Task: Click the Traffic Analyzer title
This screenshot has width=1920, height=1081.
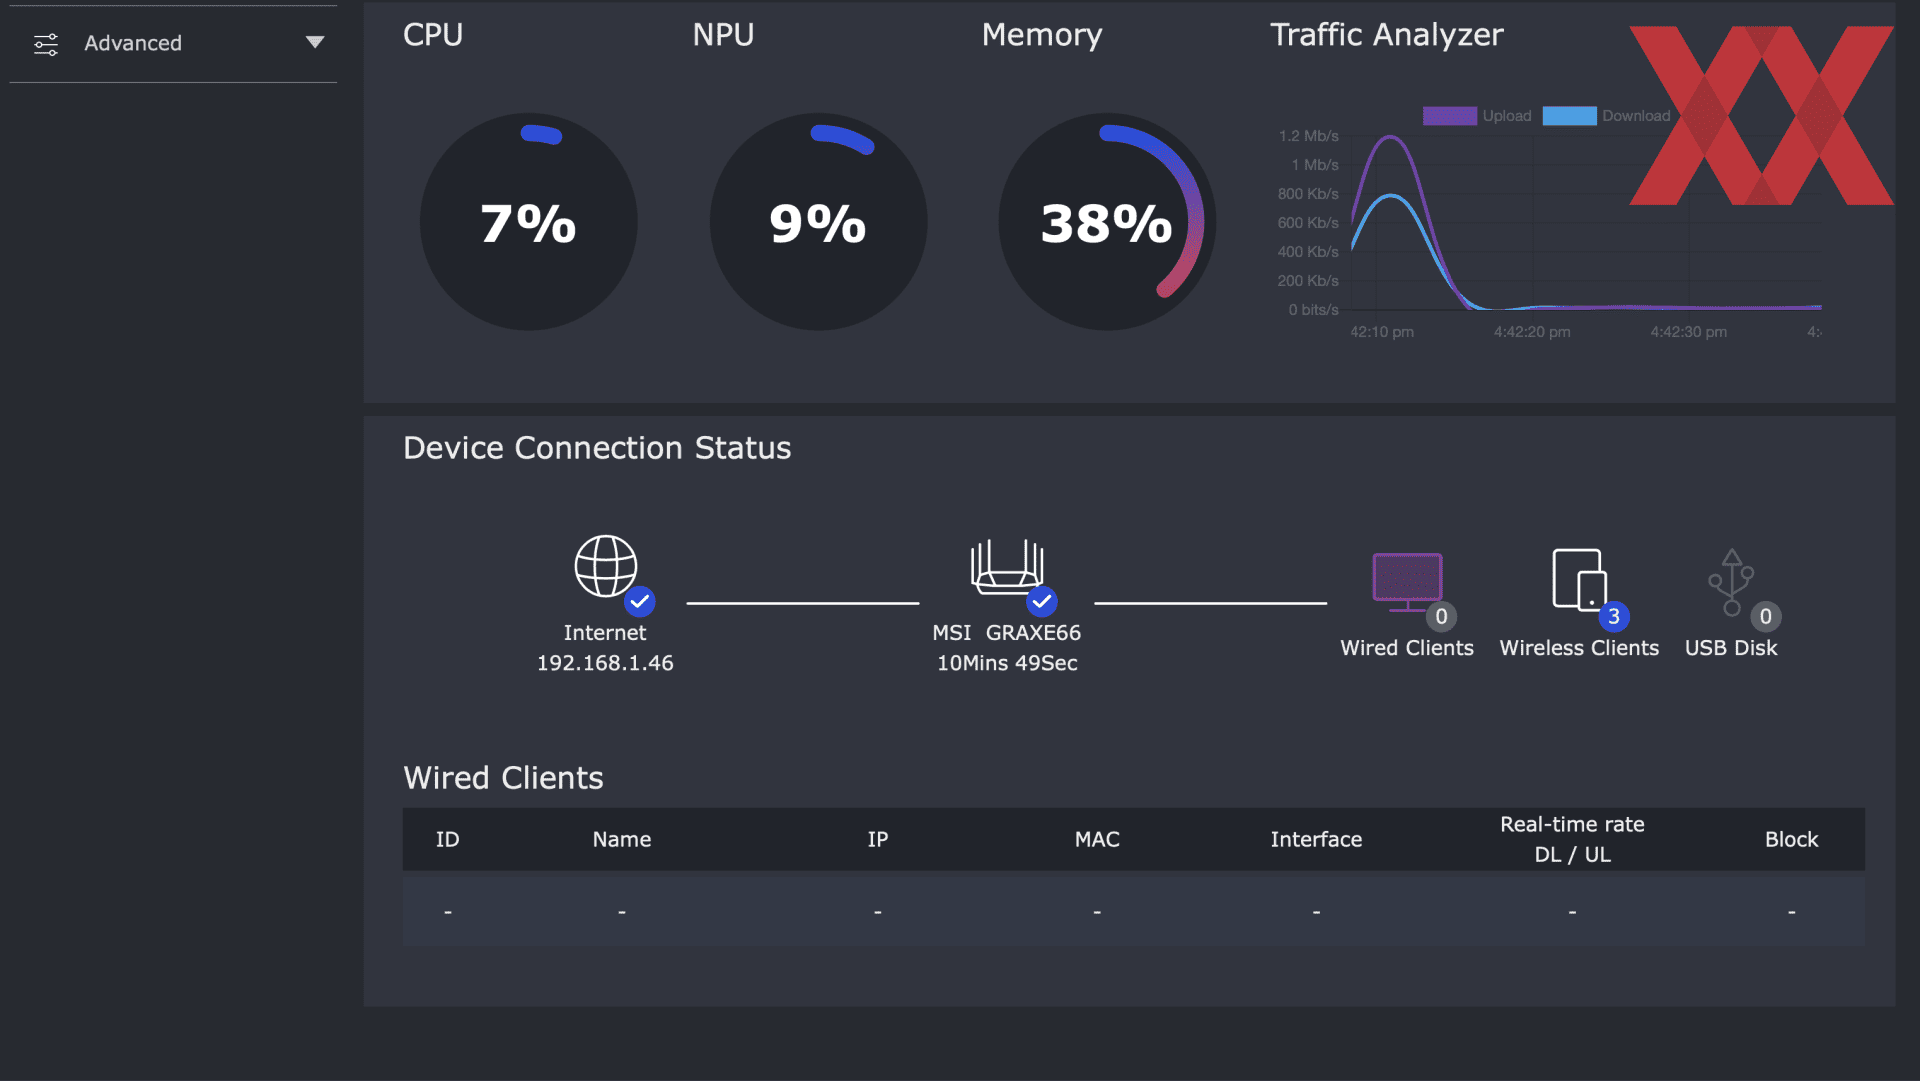Action: click(x=1386, y=35)
